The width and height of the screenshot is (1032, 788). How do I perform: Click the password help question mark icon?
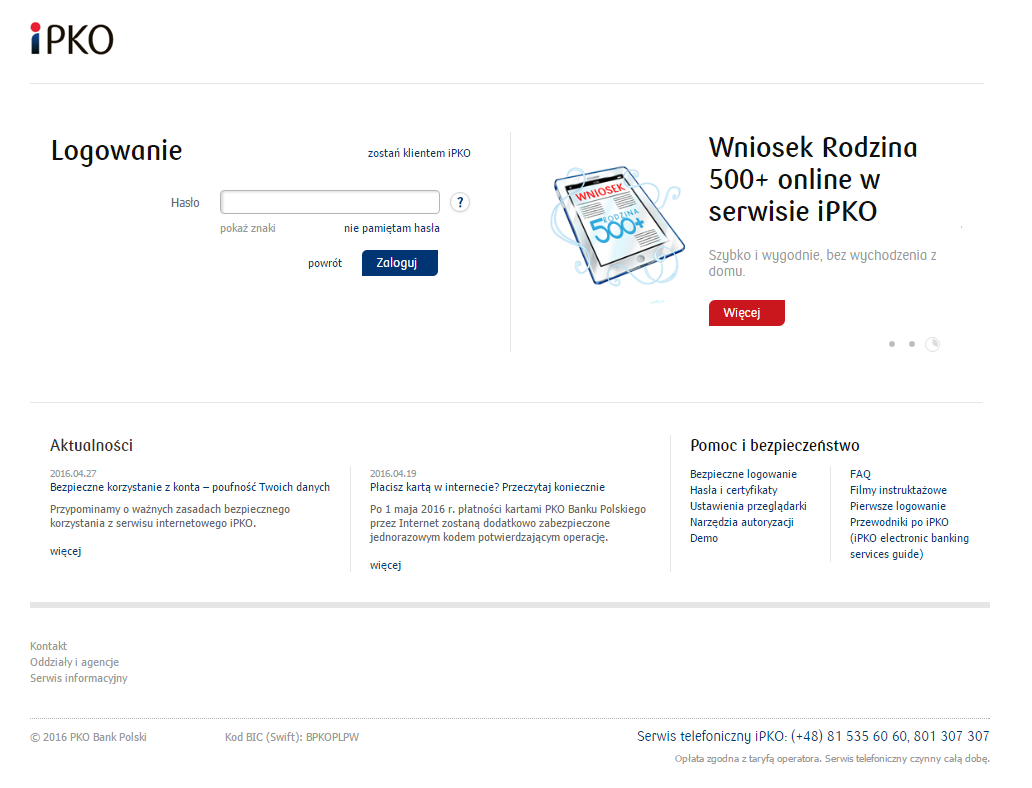pyautogui.click(x=459, y=203)
